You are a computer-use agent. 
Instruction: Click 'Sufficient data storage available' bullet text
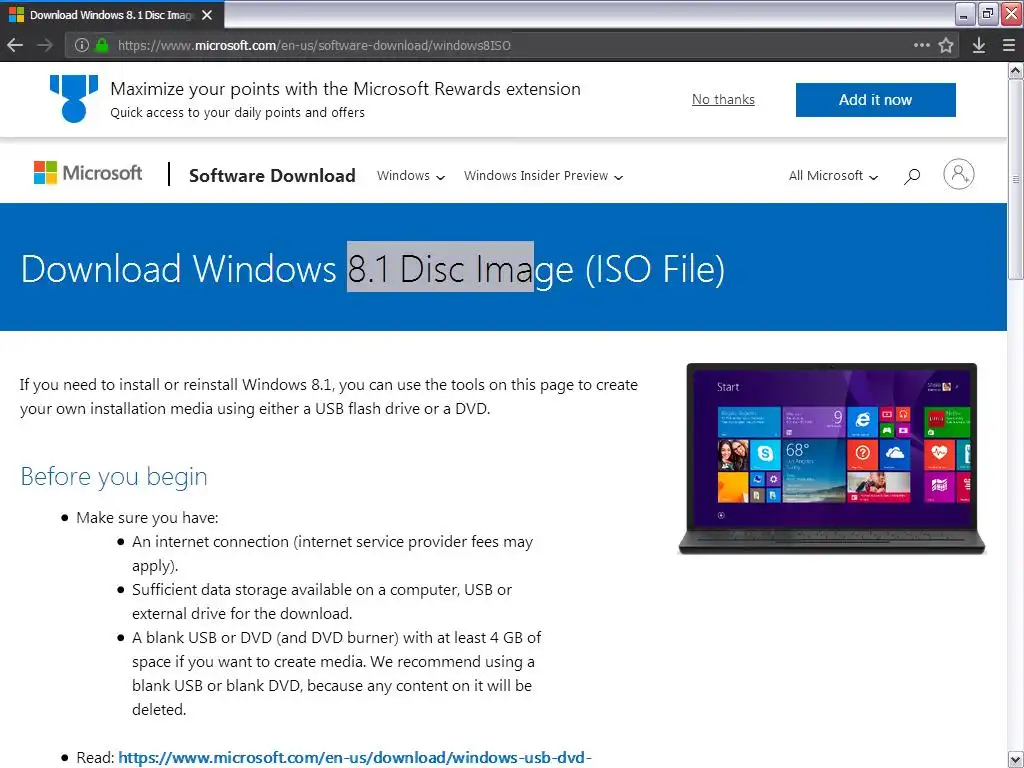click(322, 601)
